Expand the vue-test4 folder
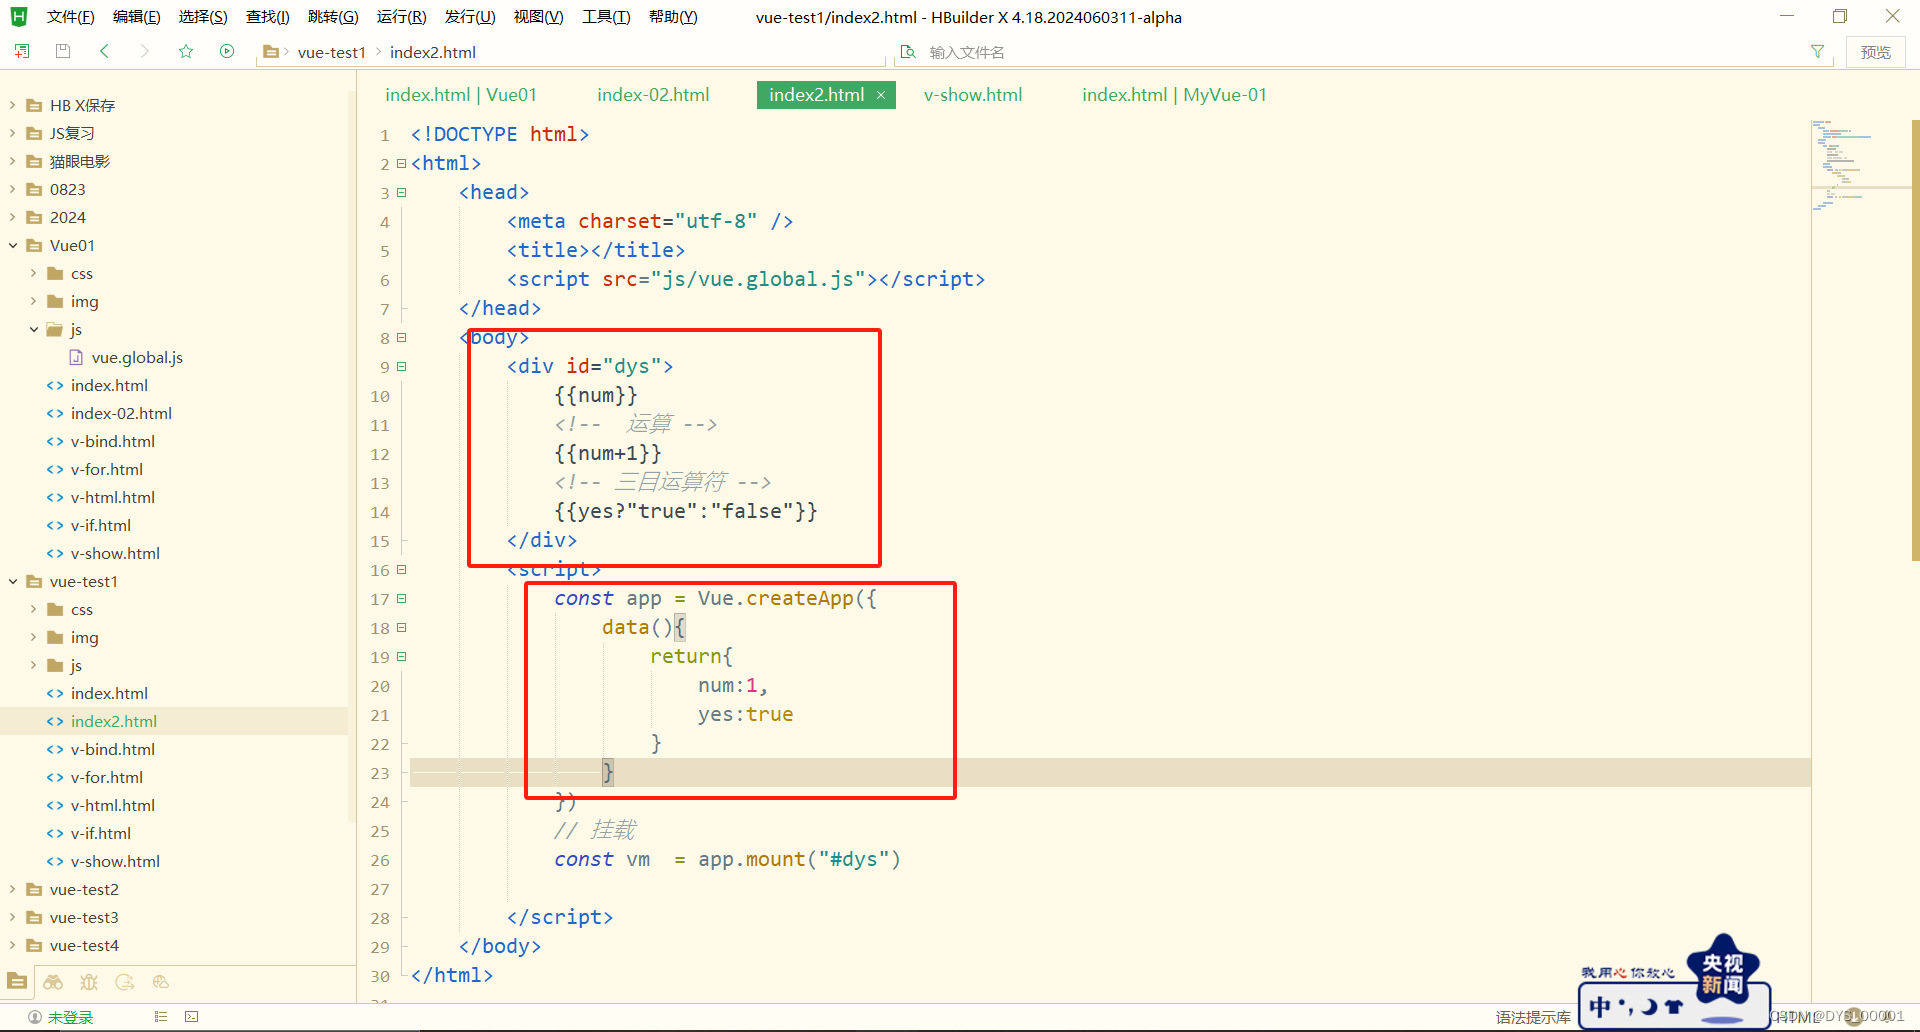The width and height of the screenshot is (1920, 1032). (x=13, y=945)
